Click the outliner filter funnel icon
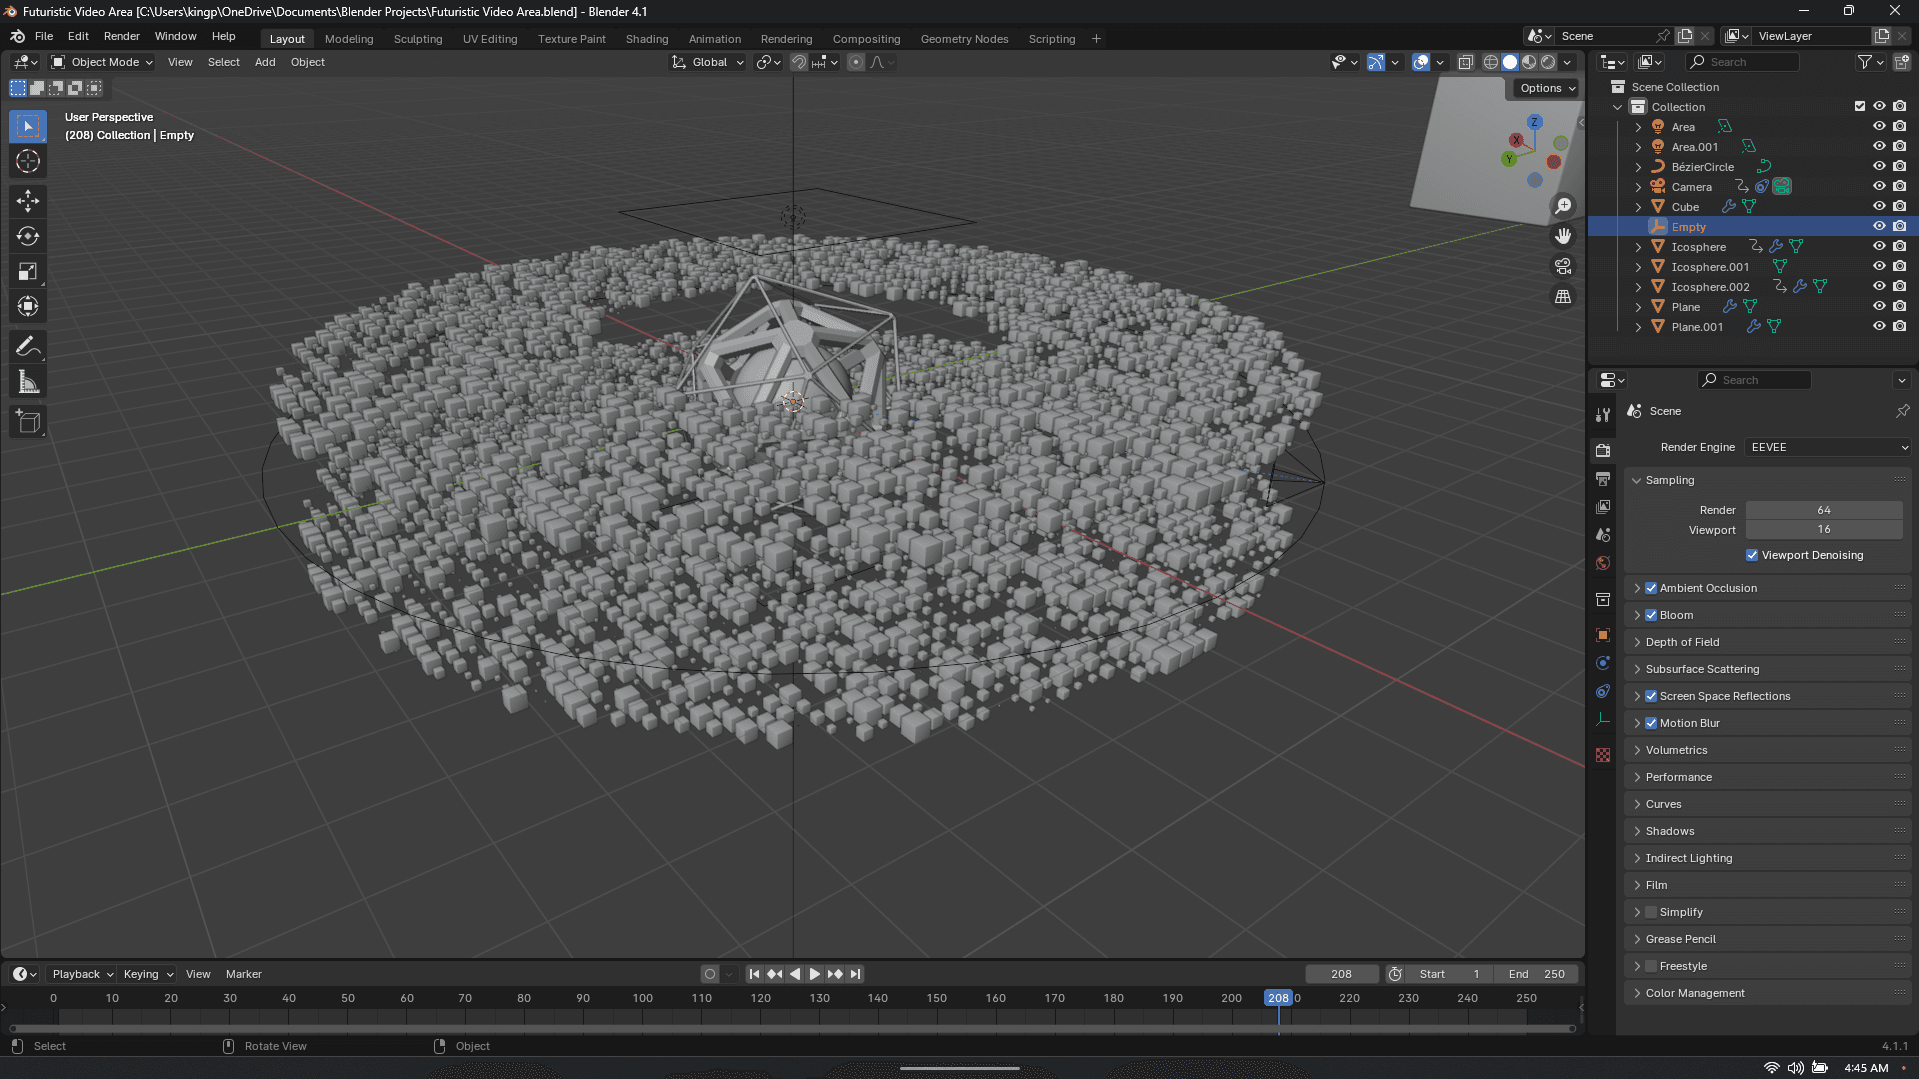Viewport: 1919px width, 1079px height. point(1865,62)
